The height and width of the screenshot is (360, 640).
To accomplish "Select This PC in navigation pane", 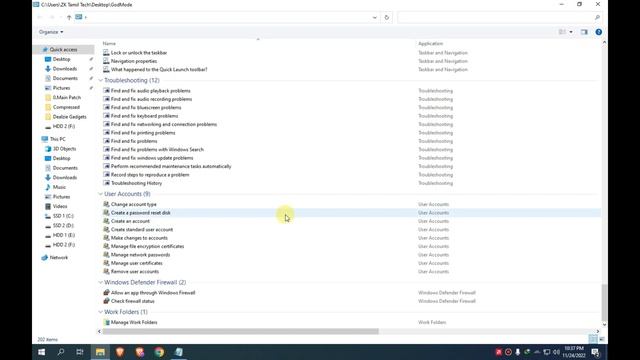I will 57,139.
